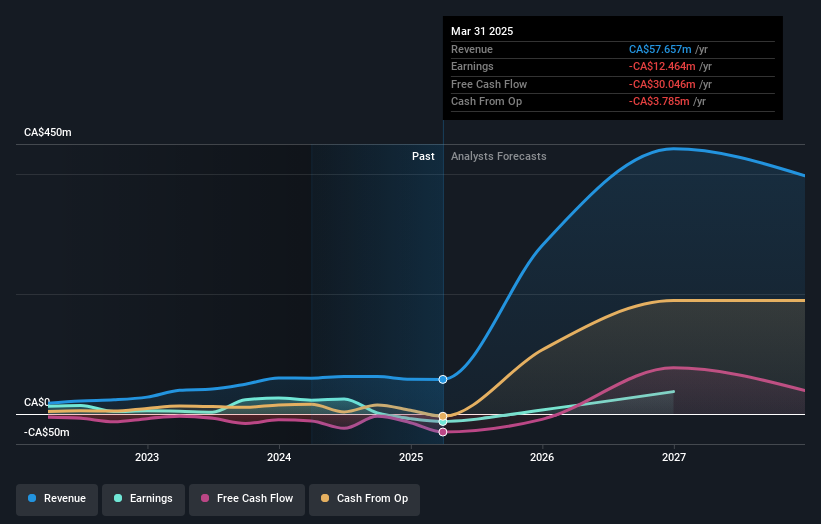Click the 2026 x-axis label
This screenshot has height=524, width=821.
coord(542,458)
